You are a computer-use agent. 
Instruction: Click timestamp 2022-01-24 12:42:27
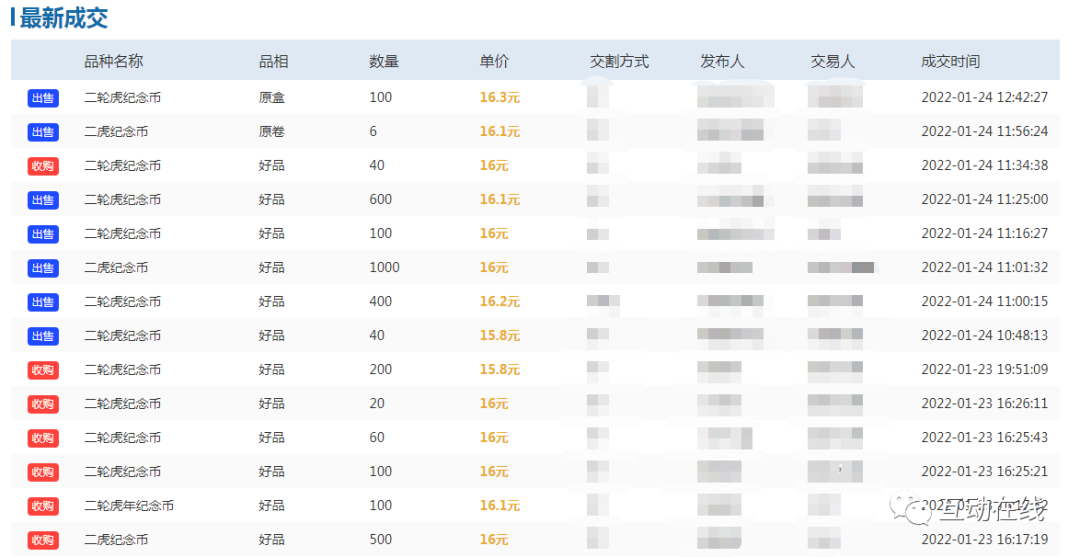tap(984, 97)
